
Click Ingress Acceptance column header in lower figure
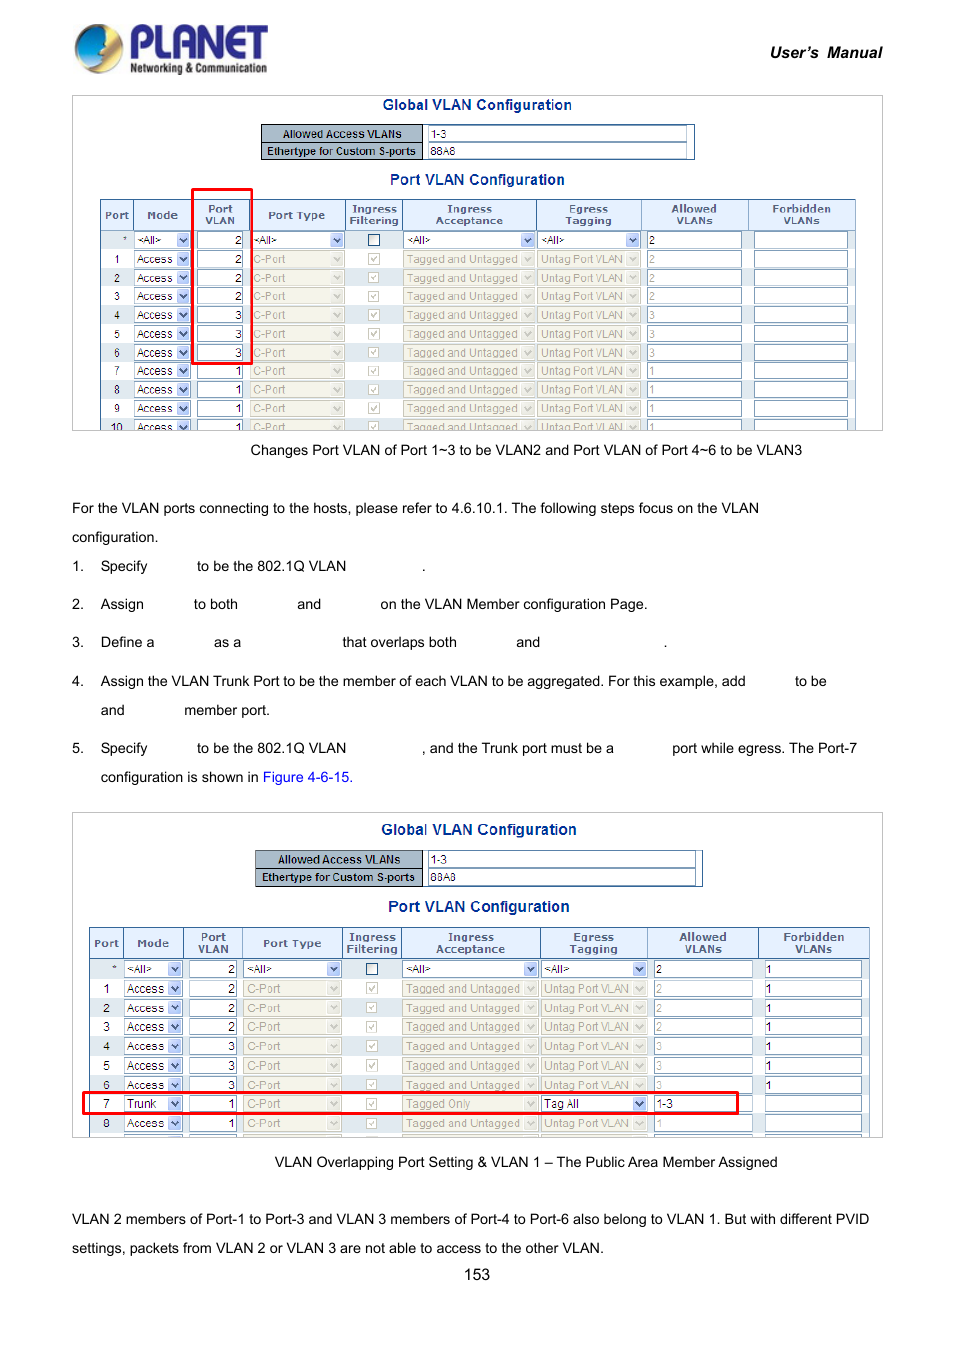(471, 943)
